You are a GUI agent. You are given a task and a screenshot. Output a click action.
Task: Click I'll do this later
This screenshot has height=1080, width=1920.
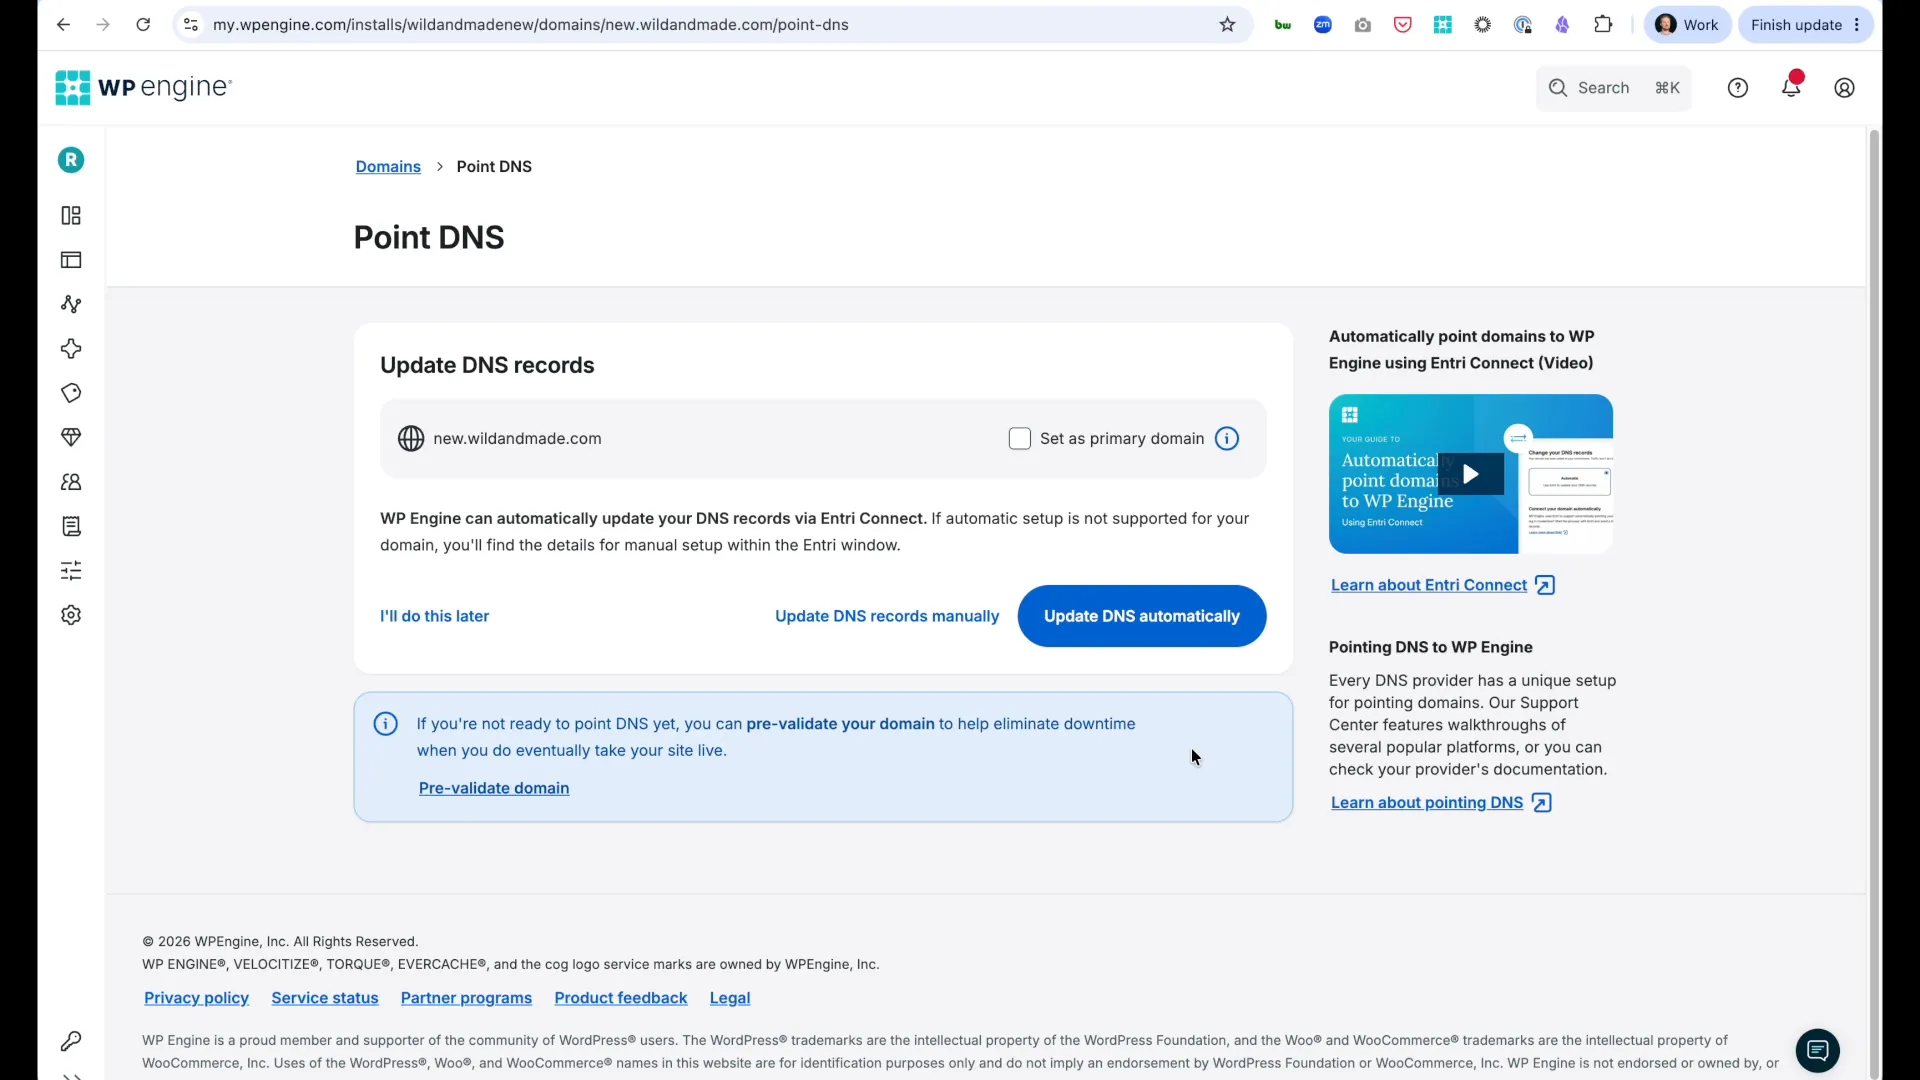point(434,616)
